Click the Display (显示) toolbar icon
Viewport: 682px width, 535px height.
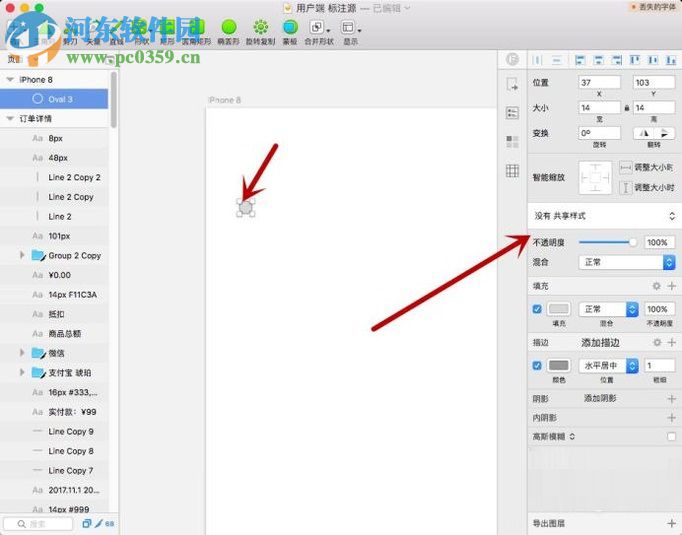click(348, 27)
